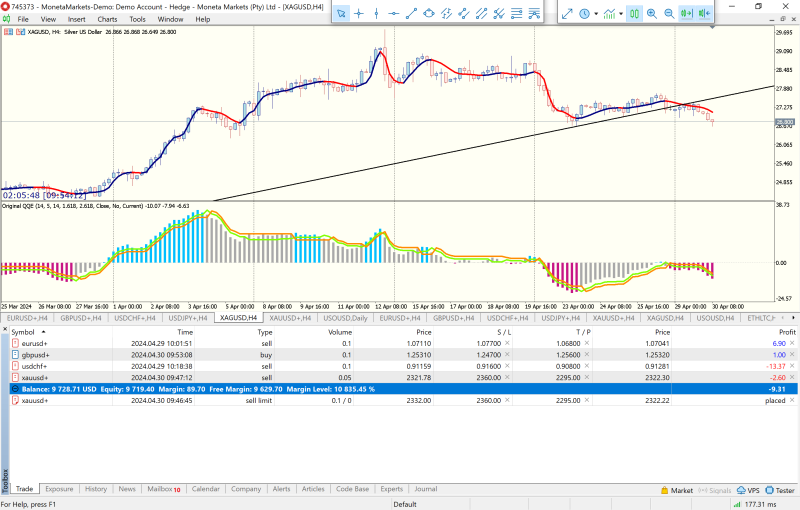800x510 pixels.
Task: Open the Charts menu
Action: (x=107, y=19)
